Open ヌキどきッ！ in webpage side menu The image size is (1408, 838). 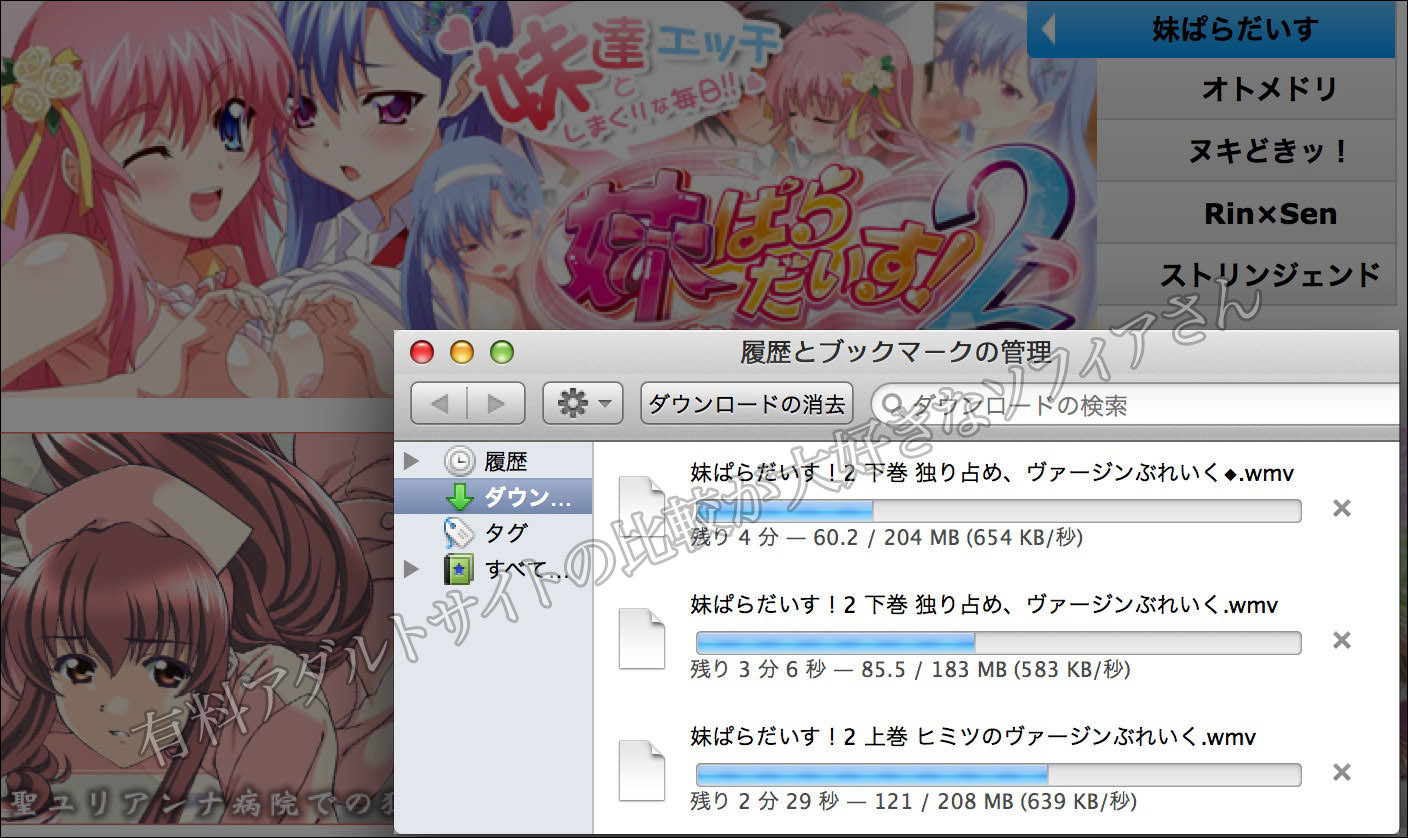pyautogui.click(x=1246, y=151)
